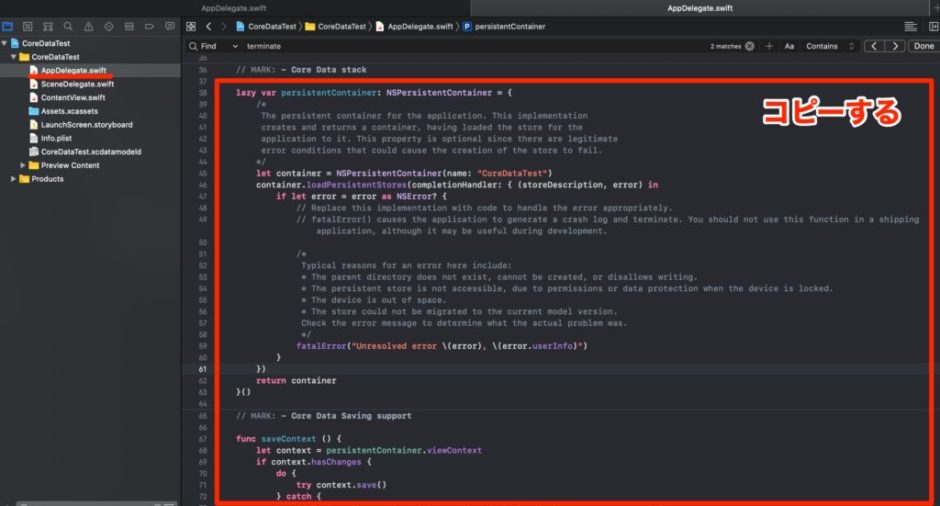
Task: Add editor on right
Action: pyautogui.click(x=933, y=26)
